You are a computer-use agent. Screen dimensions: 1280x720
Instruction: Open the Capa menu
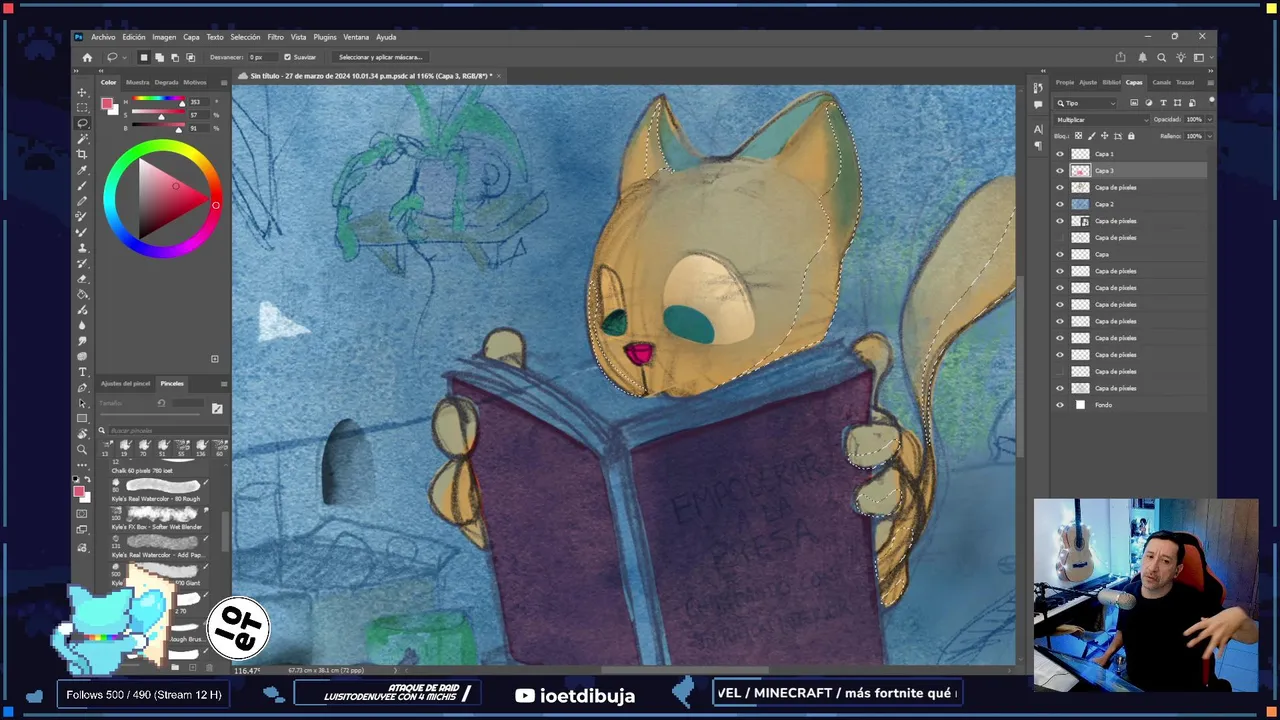[191, 37]
